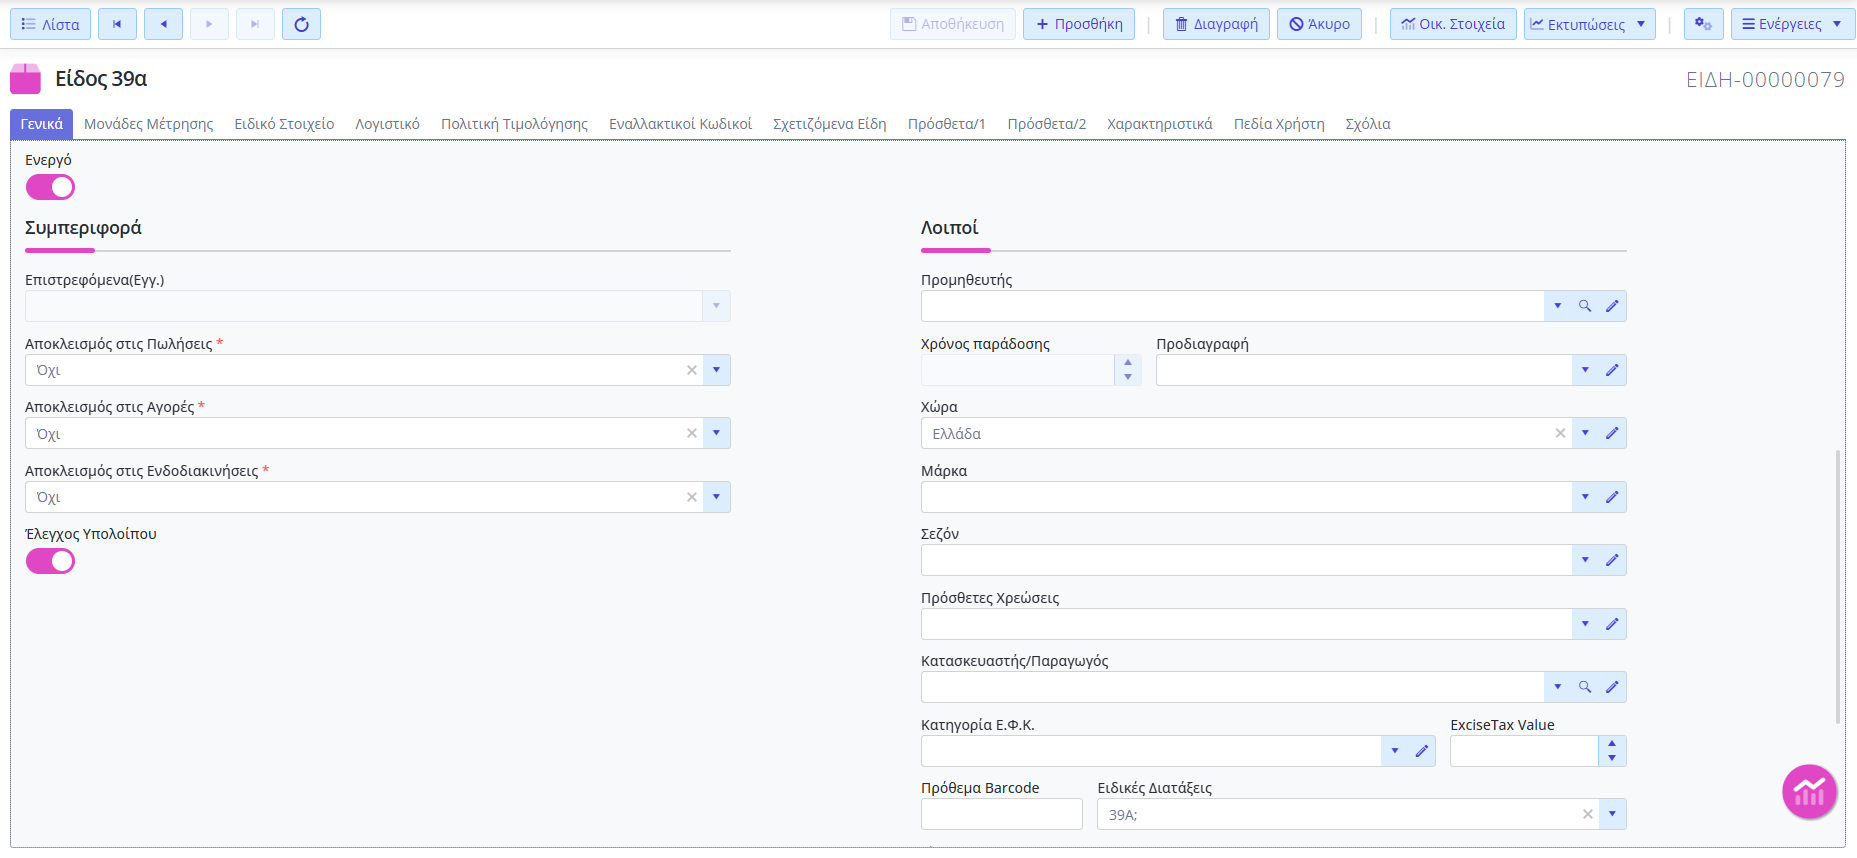
Task: Click the refresh icon in toolbar
Action: point(301,24)
